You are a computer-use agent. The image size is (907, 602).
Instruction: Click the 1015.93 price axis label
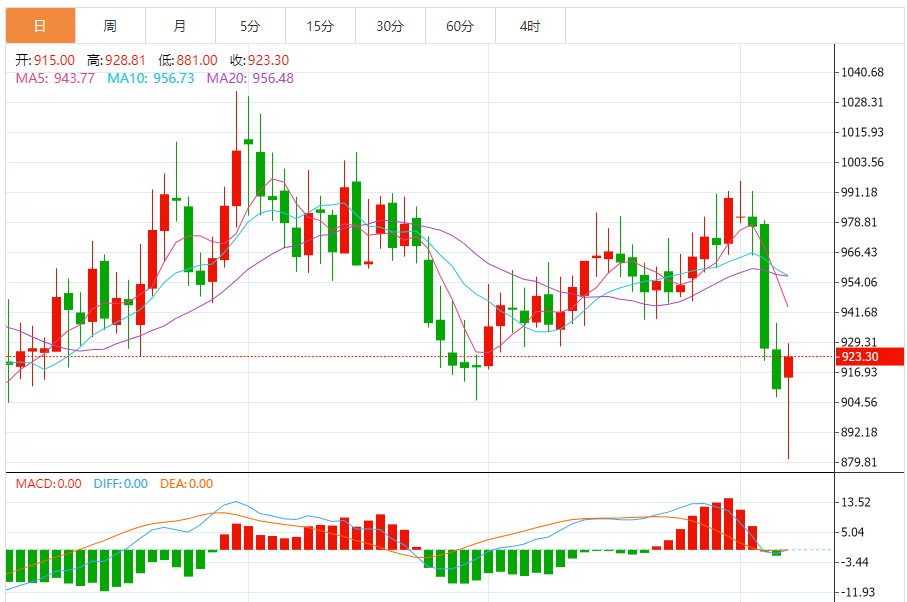click(x=862, y=132)
